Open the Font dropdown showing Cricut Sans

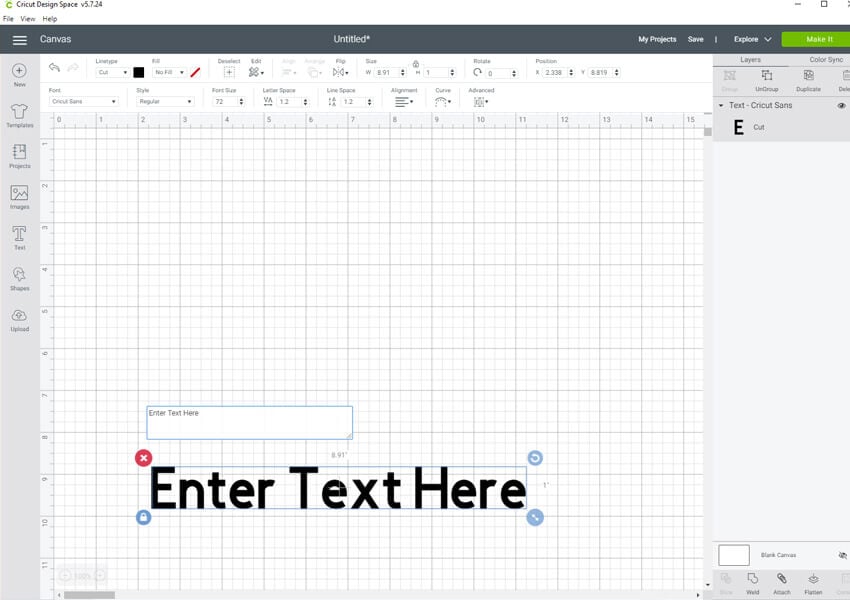[83, 101]
